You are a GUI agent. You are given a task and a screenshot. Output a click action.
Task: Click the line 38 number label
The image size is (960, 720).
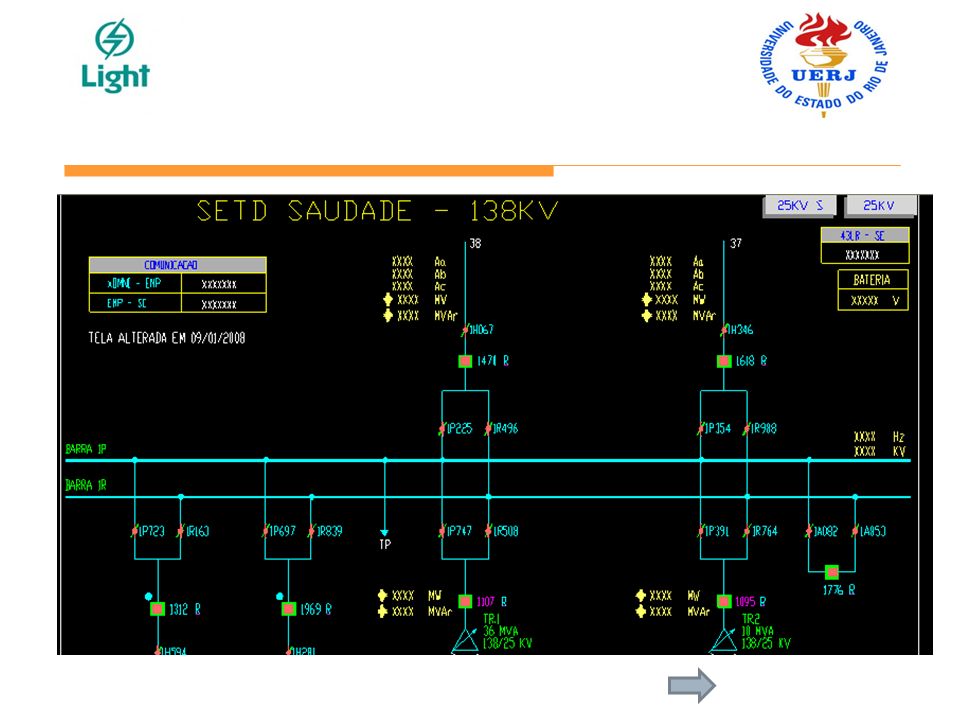point(475,244)
